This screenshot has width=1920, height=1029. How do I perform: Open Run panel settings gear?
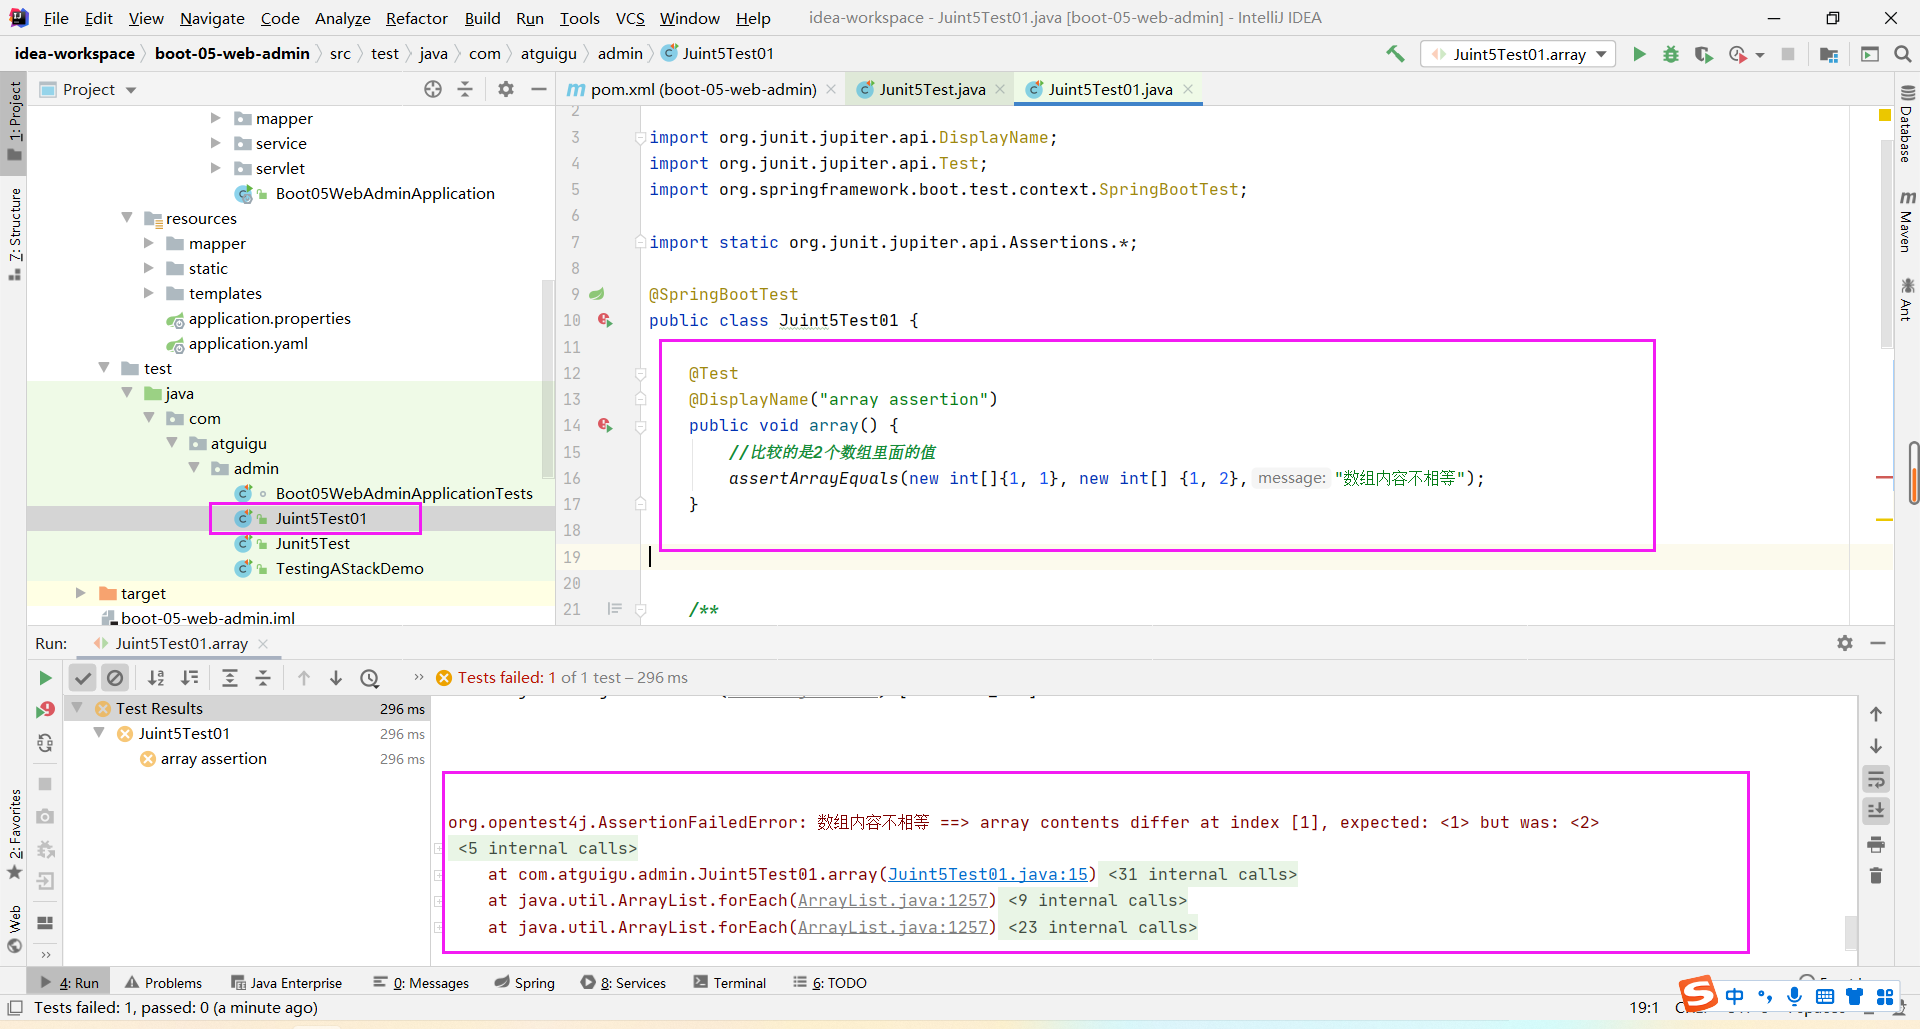(x=1845, y=643)
